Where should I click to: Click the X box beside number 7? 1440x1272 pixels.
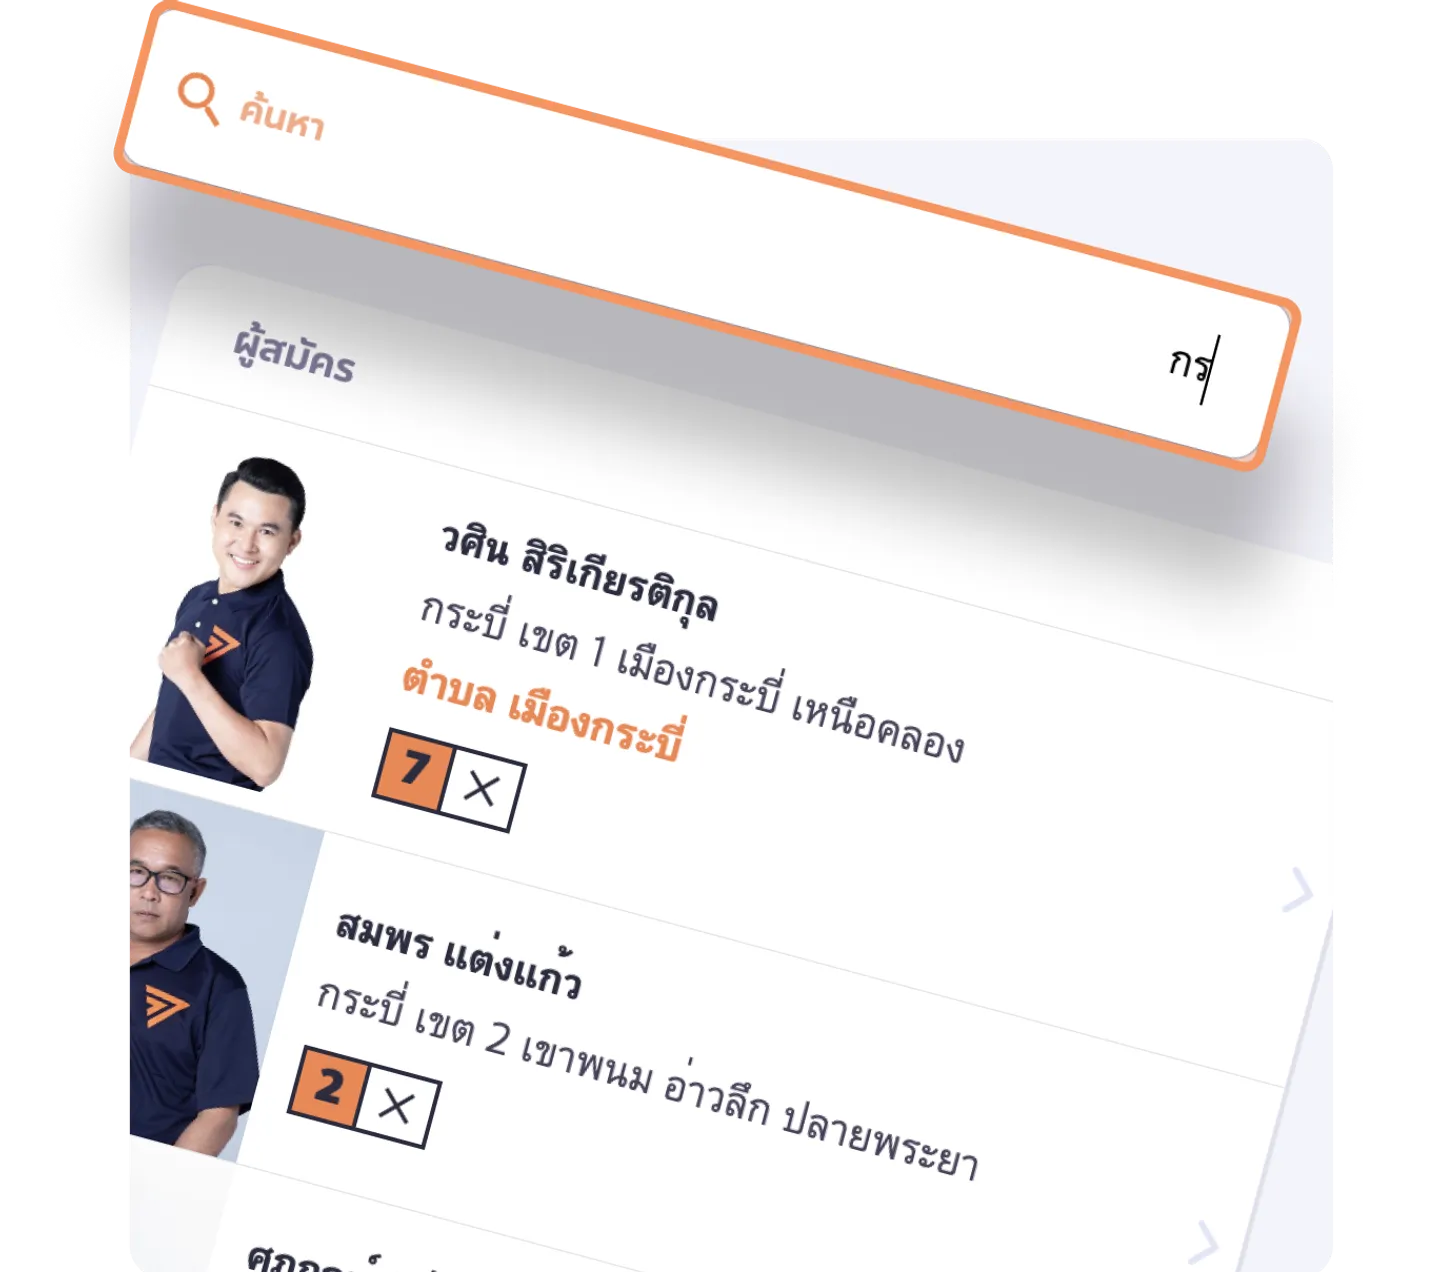[x=483, y=790]
